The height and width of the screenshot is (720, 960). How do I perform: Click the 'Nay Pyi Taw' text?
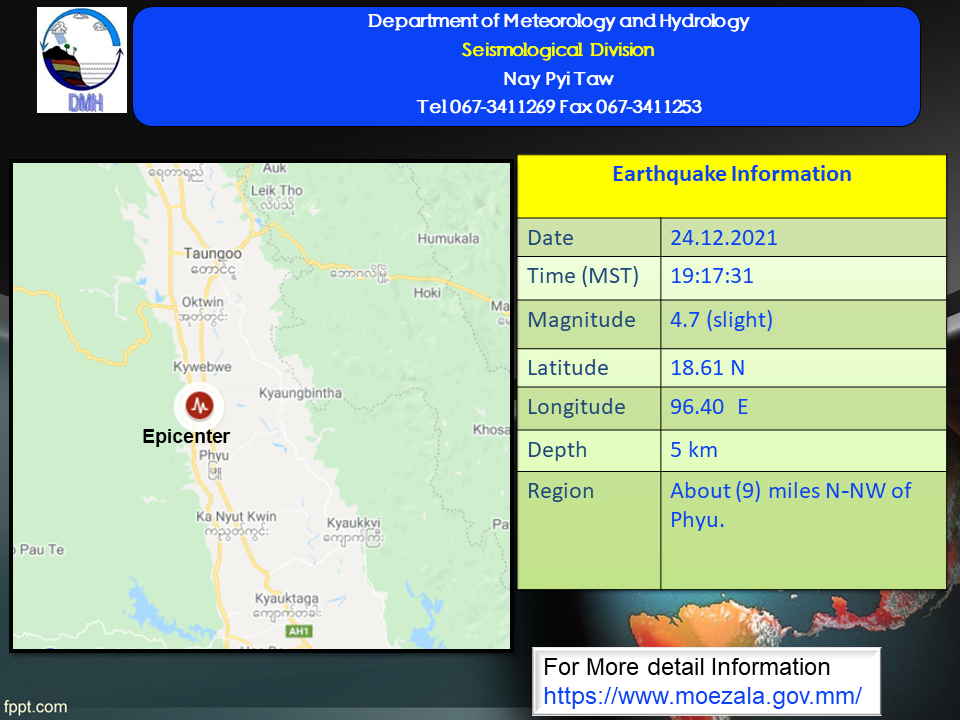558,78
